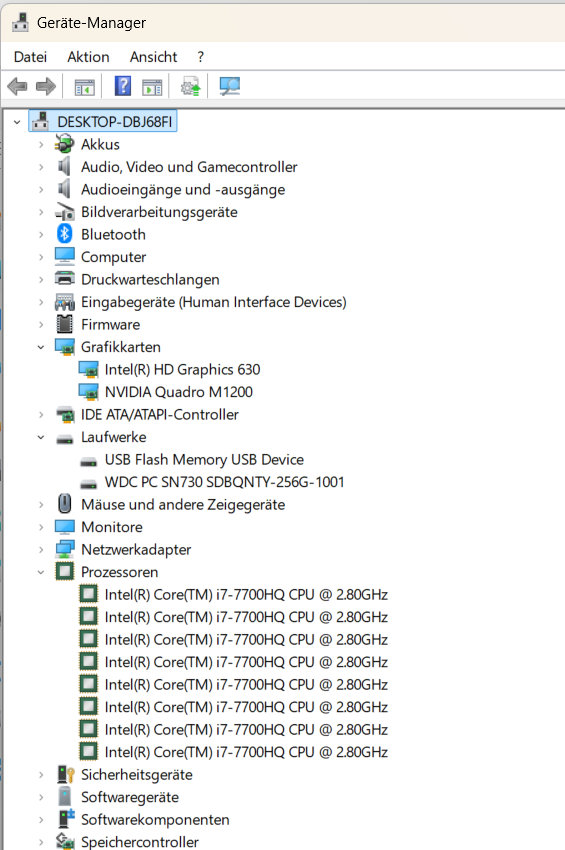Select the Druckwarteschlangen label
The width and height of the screenshot is (565, 850).
150,279
